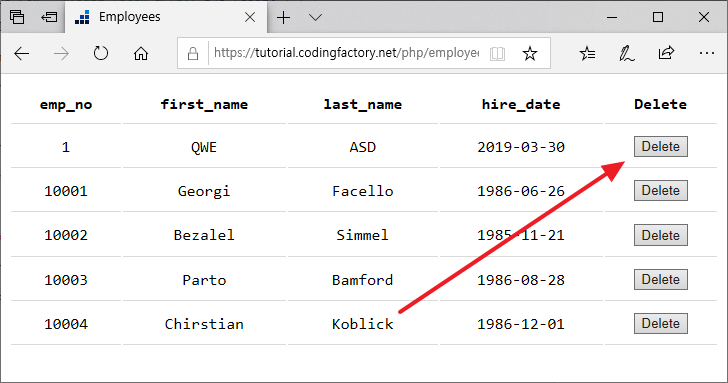
Task: Maximize the browser window
Action: pyautogui.click(x=658, y=17)
